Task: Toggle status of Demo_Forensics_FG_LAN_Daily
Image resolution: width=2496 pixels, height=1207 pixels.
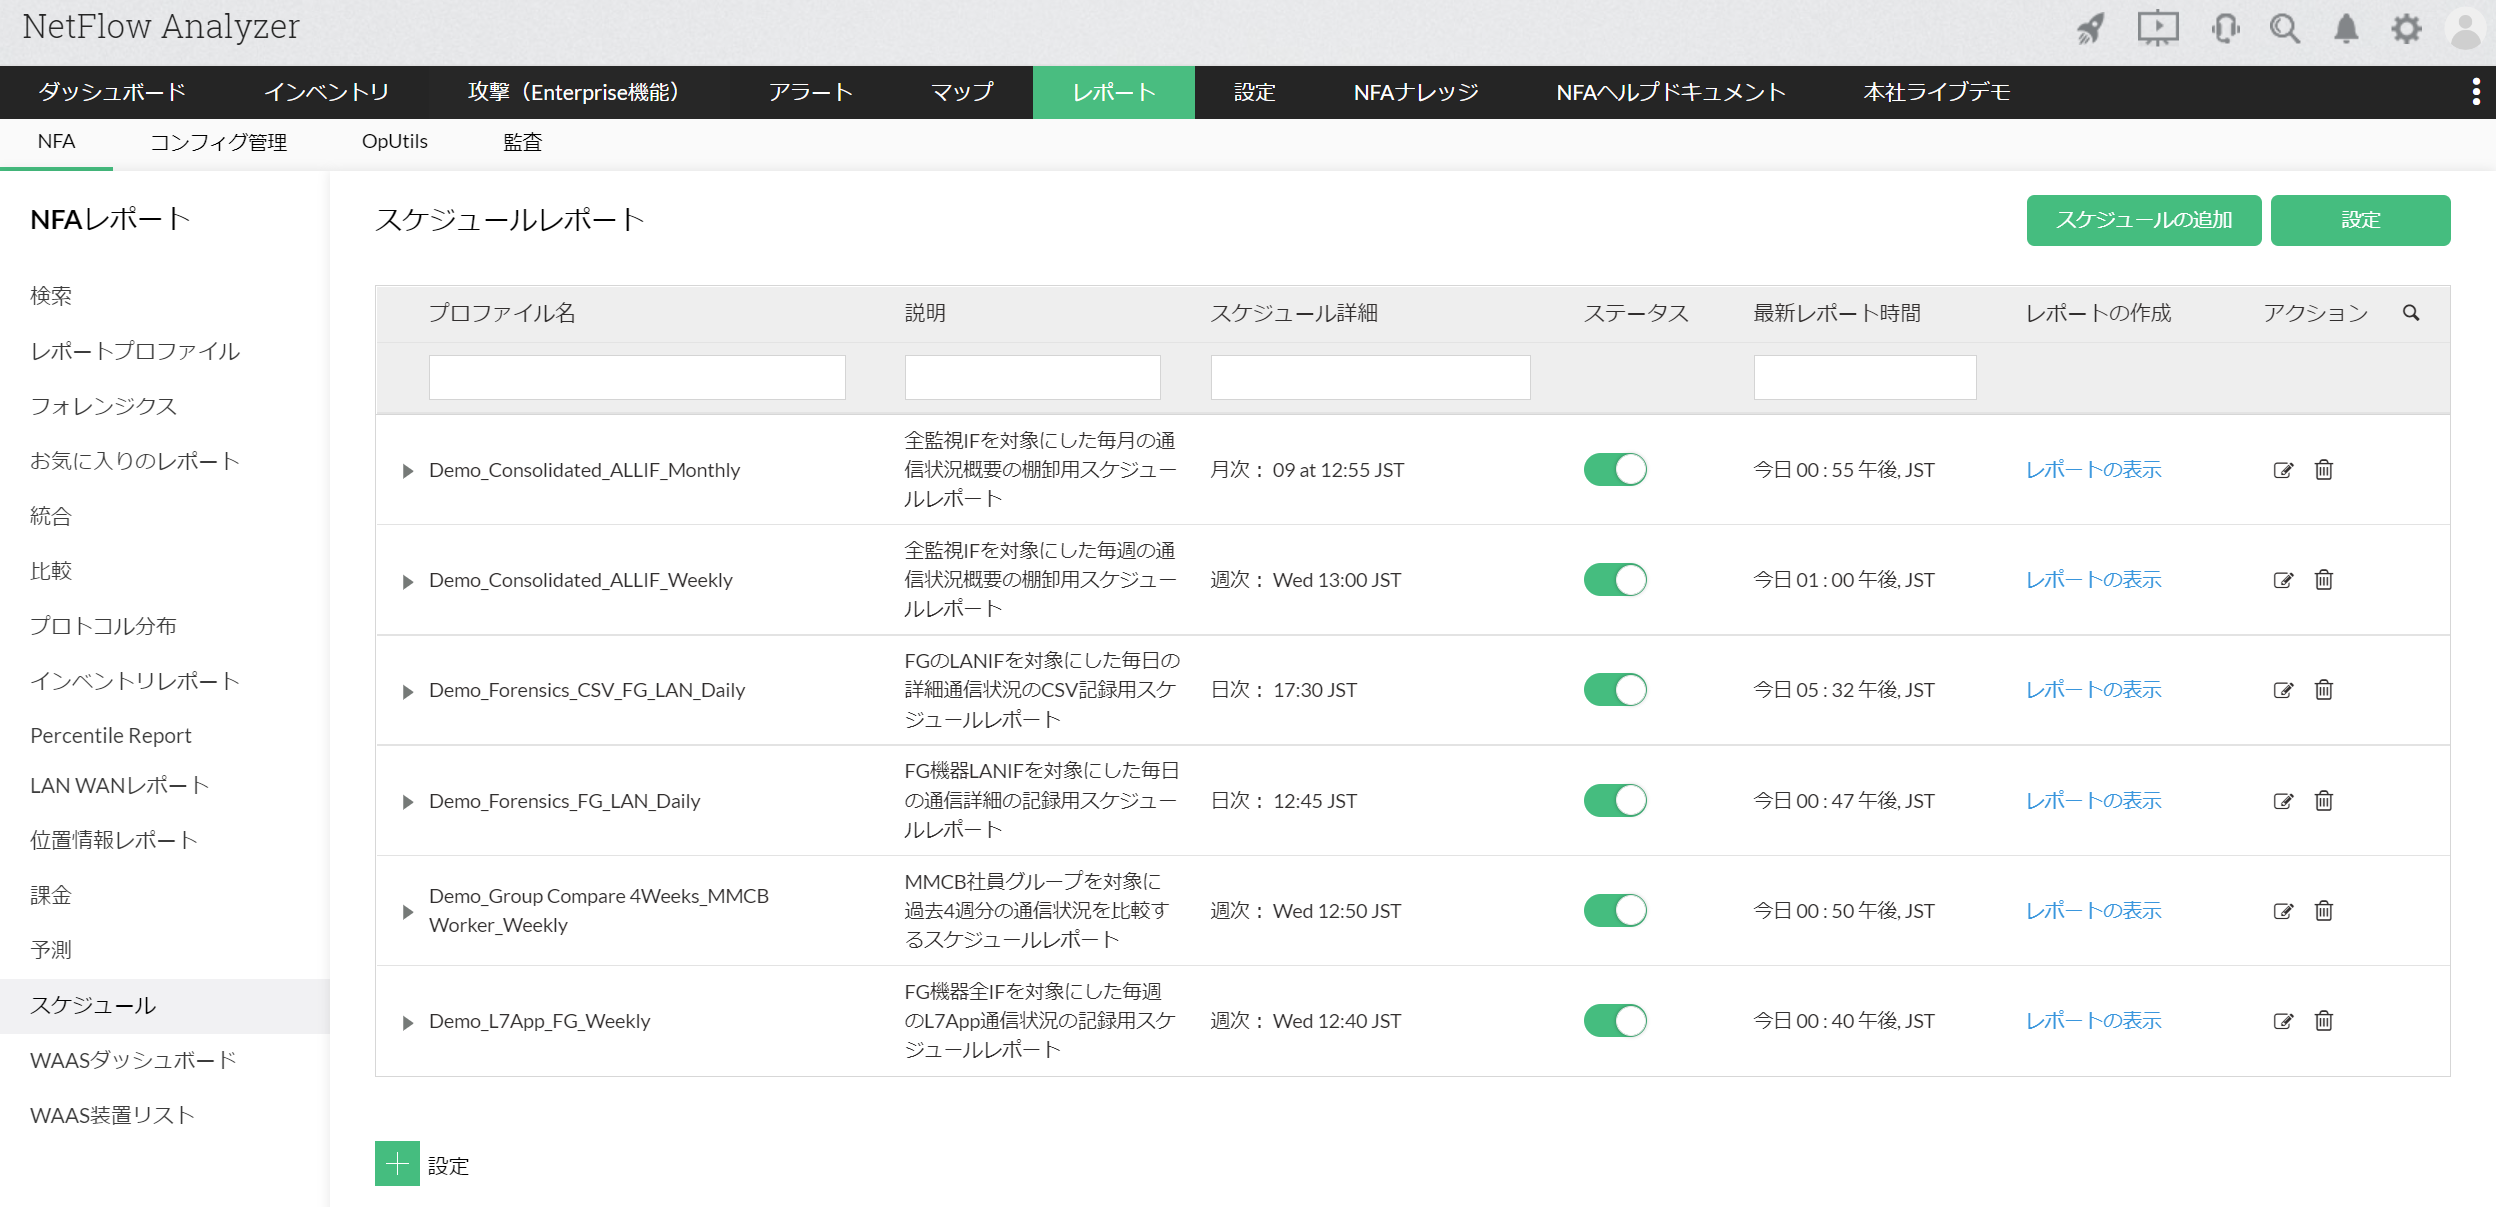Action: click(x=1615, y=801)
